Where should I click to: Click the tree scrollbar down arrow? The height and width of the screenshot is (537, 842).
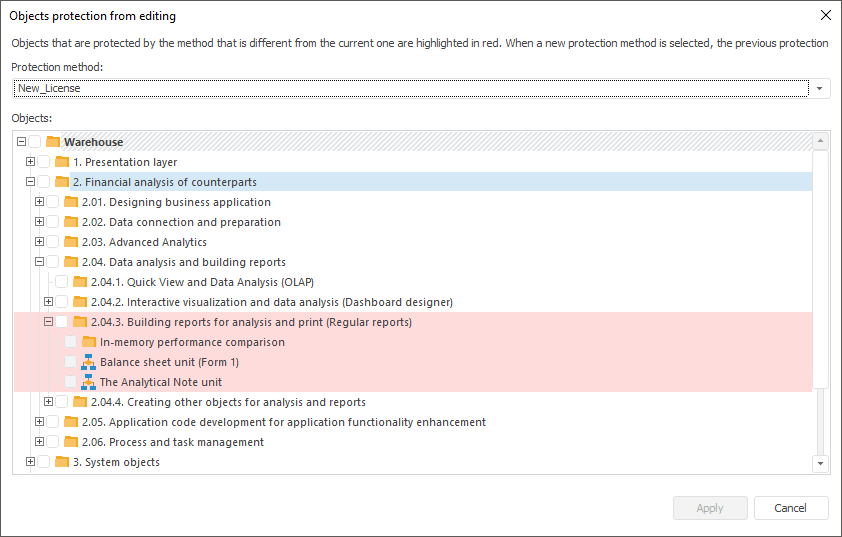[820, 463]
